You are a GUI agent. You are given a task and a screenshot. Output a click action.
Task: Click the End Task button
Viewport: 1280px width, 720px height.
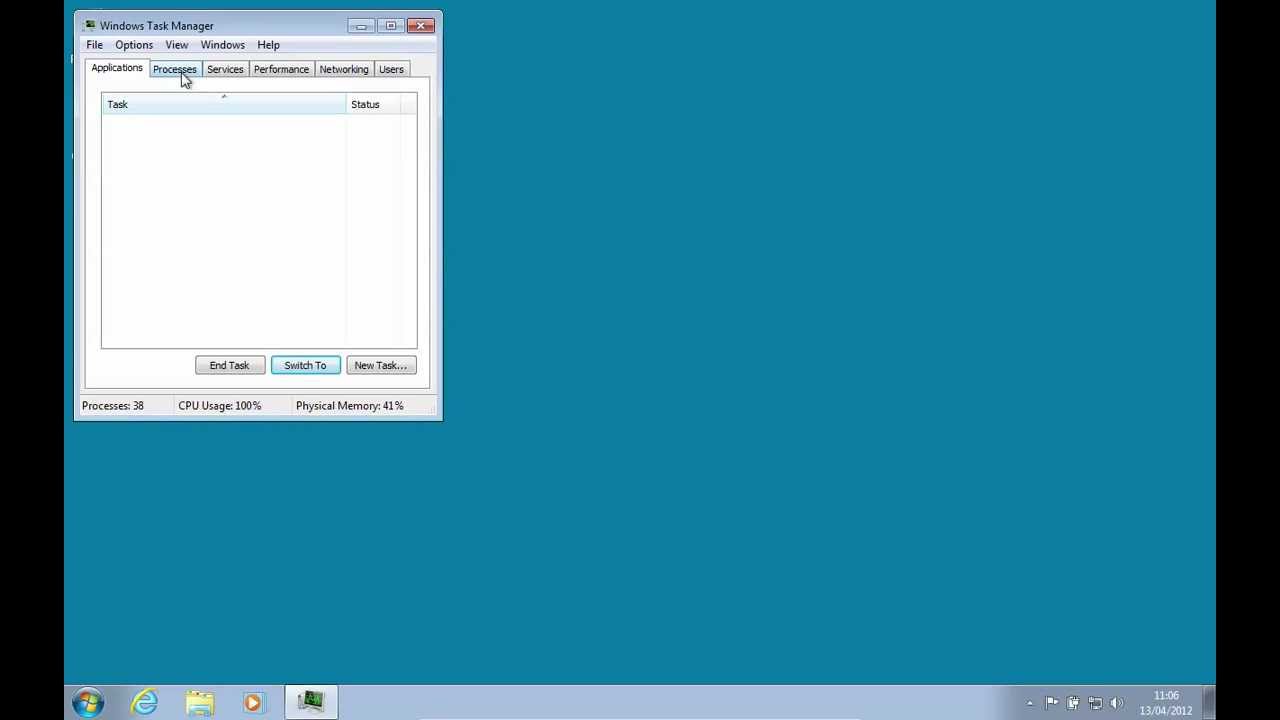coord(229,365)
